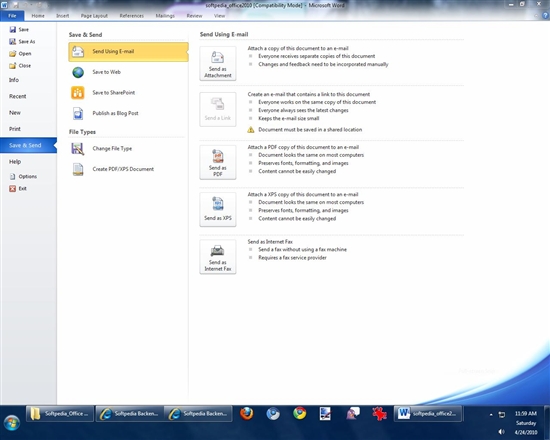This screenshot has width=550, height=440.
Task: Open the Help section
Action: coord(28,162)
